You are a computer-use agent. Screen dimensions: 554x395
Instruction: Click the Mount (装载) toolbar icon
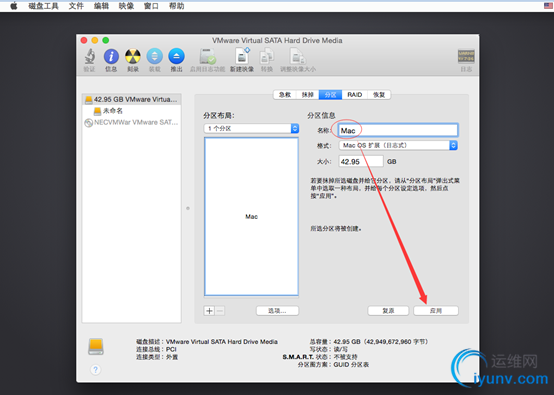point(155,57)
